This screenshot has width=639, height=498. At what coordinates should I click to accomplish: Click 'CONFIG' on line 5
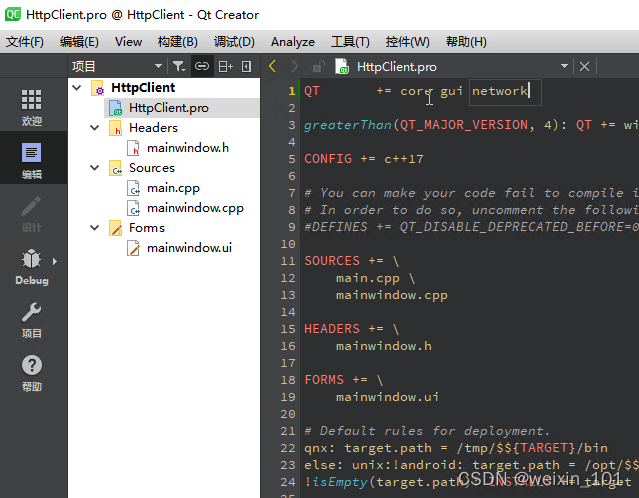(328, 159)
